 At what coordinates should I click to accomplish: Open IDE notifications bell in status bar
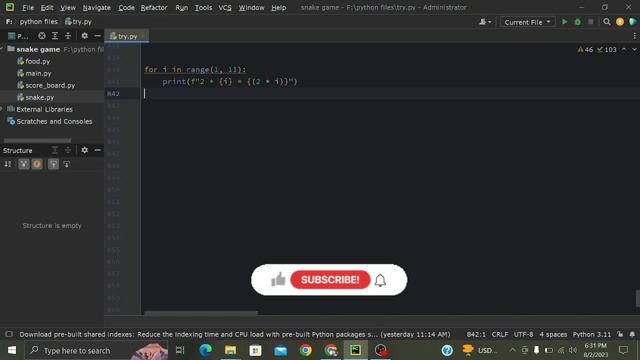[x=632, y=334]
